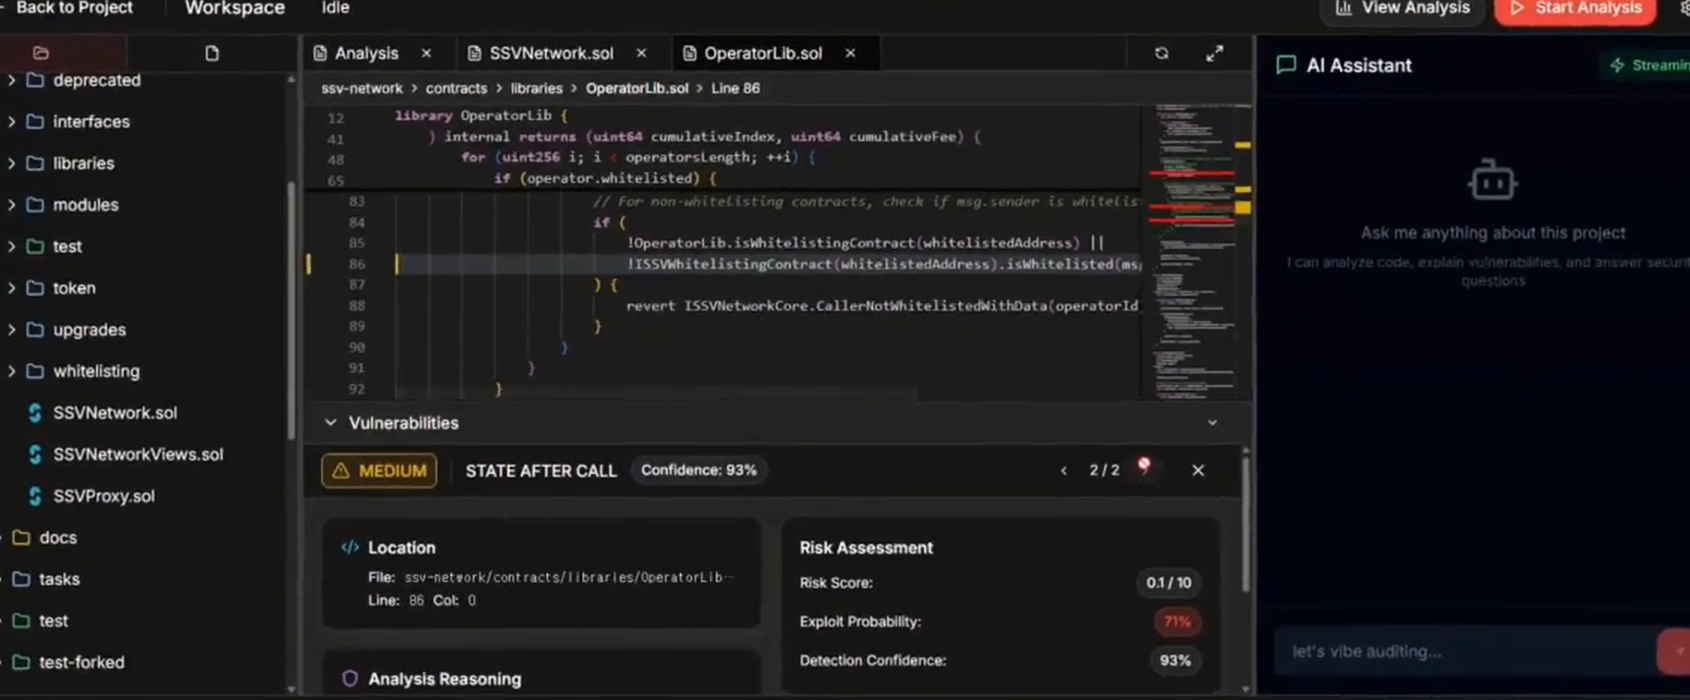Expand the whitelisting folder

(12, 371)
